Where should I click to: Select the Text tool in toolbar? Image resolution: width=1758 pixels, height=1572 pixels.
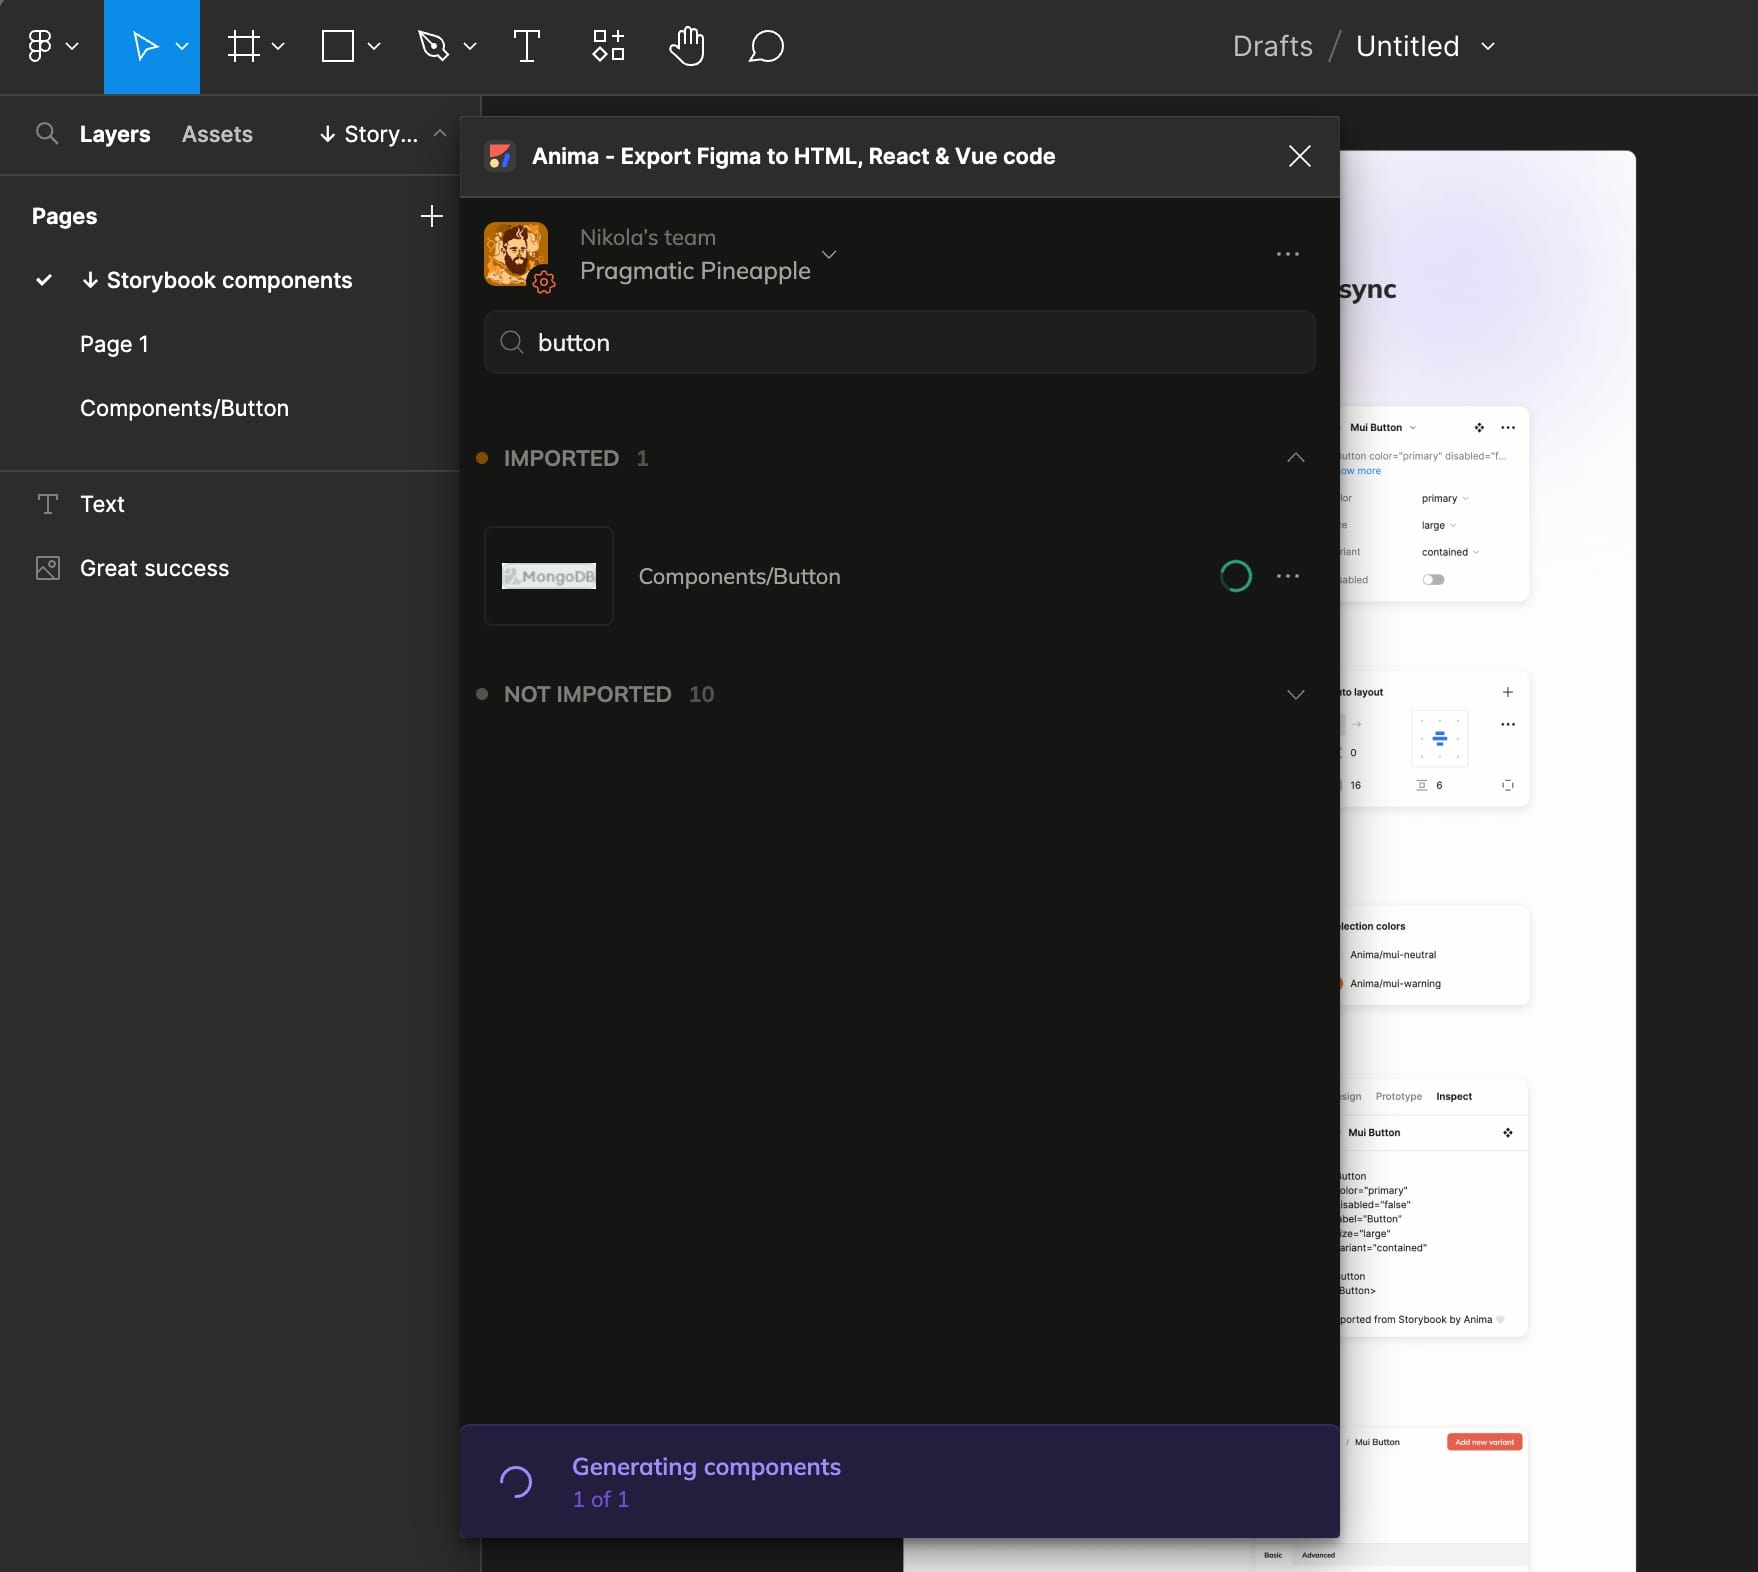(526, 46)
